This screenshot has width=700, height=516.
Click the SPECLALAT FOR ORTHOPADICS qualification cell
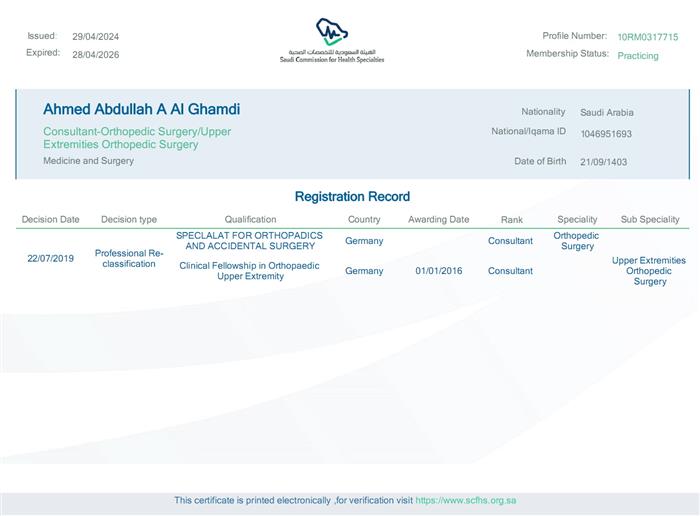pyautogui.click(x=250, y=241)
